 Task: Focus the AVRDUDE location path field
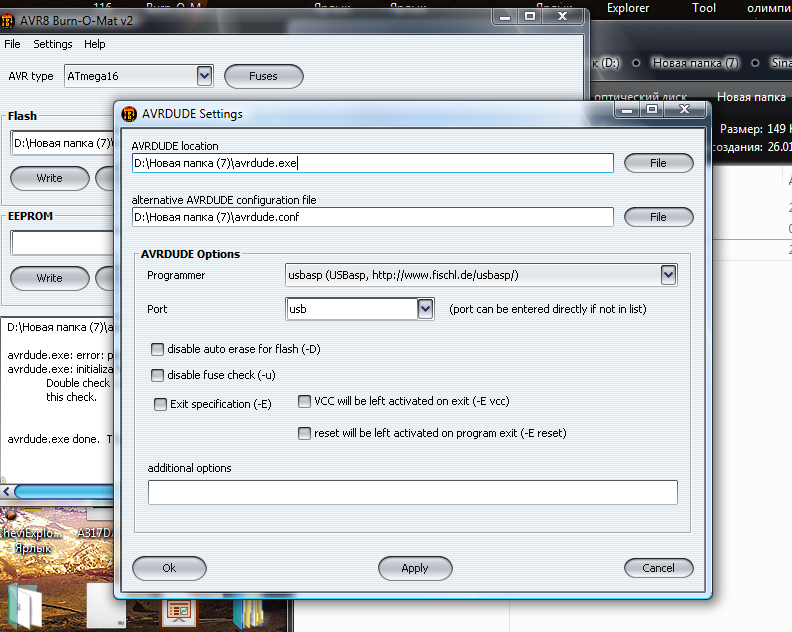coord(373,163)
